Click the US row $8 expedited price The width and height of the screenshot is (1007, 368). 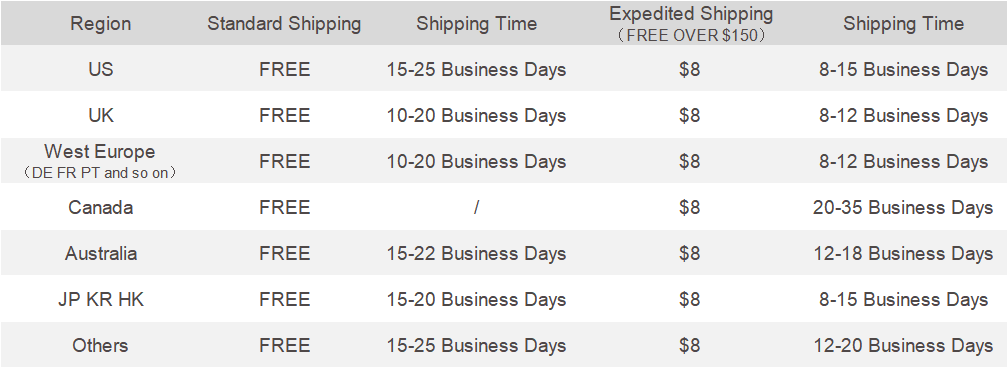click(x=690, y=69)
